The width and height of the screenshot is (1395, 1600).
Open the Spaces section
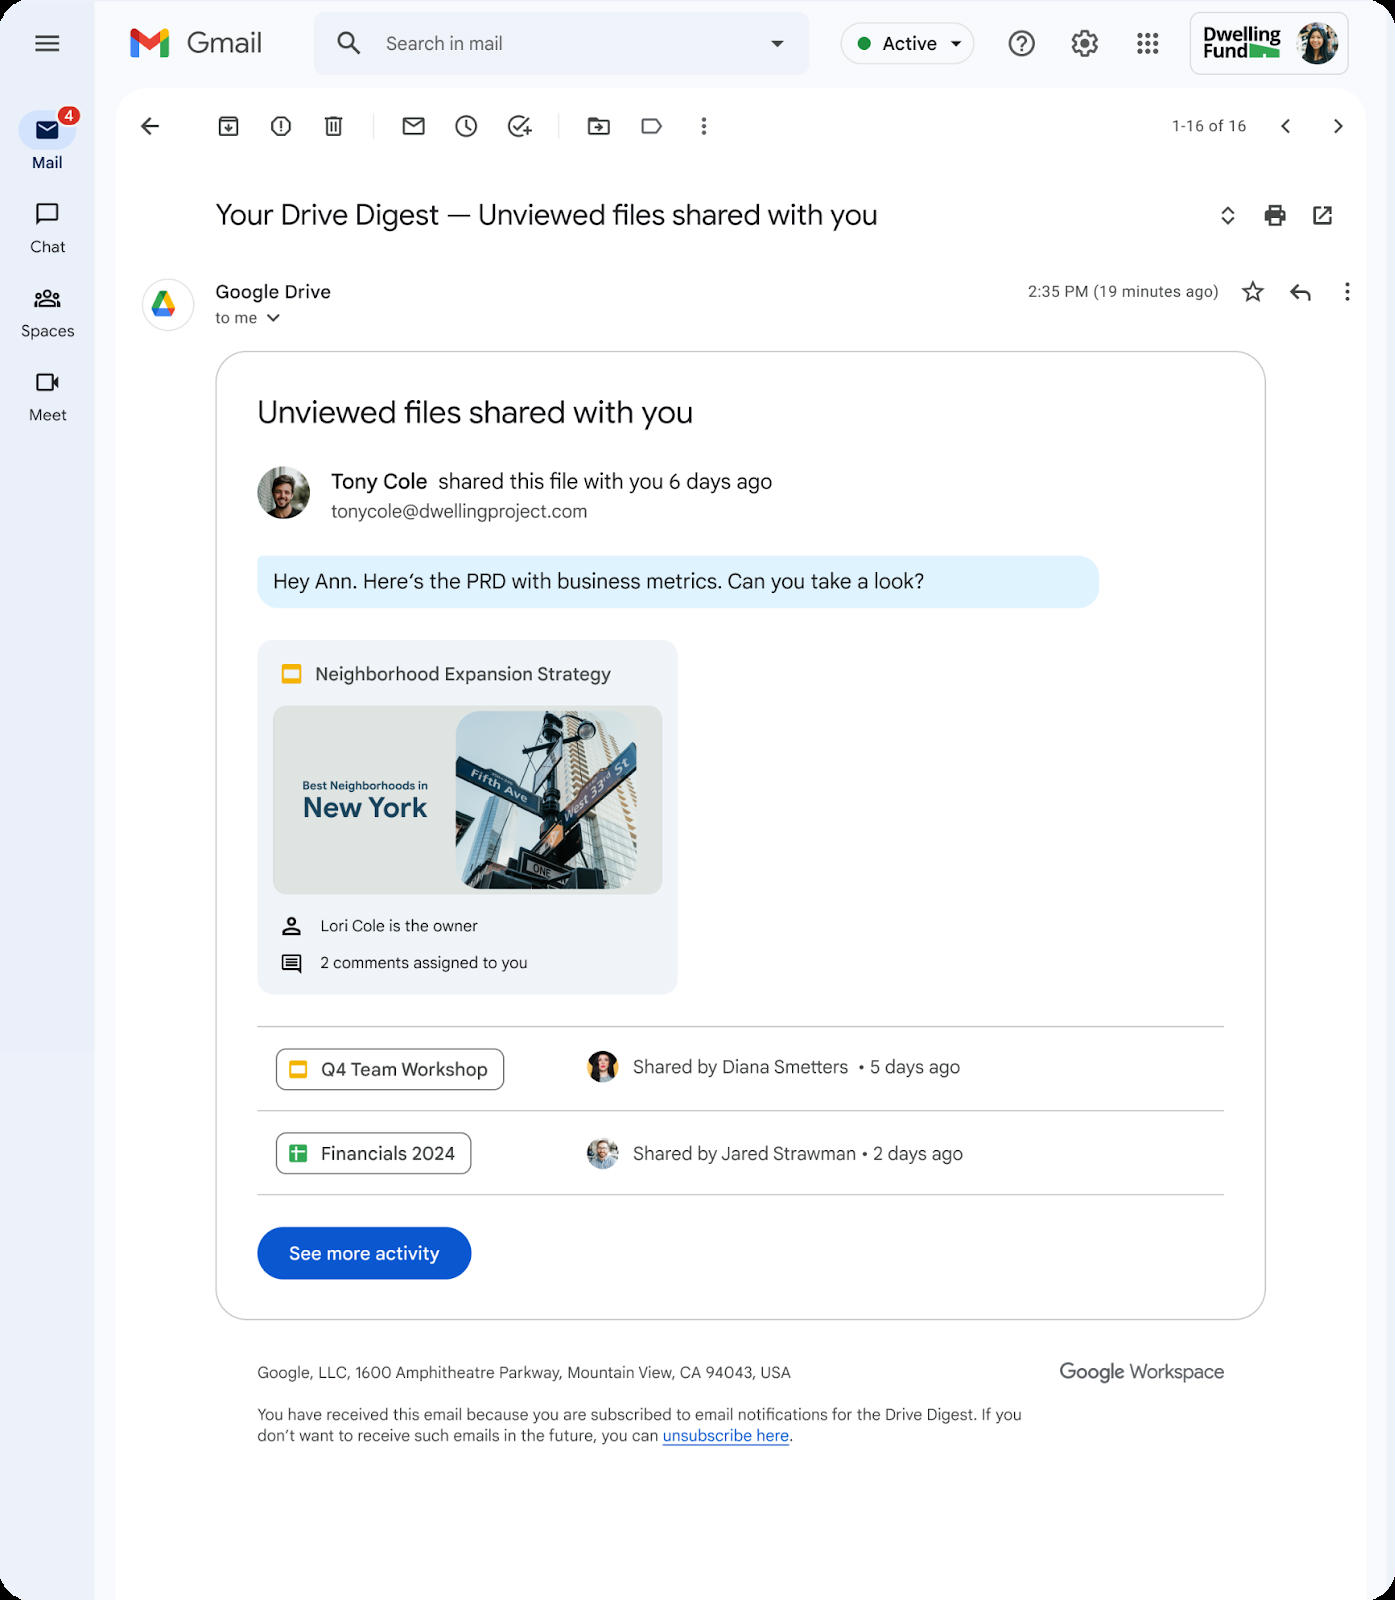47,313
